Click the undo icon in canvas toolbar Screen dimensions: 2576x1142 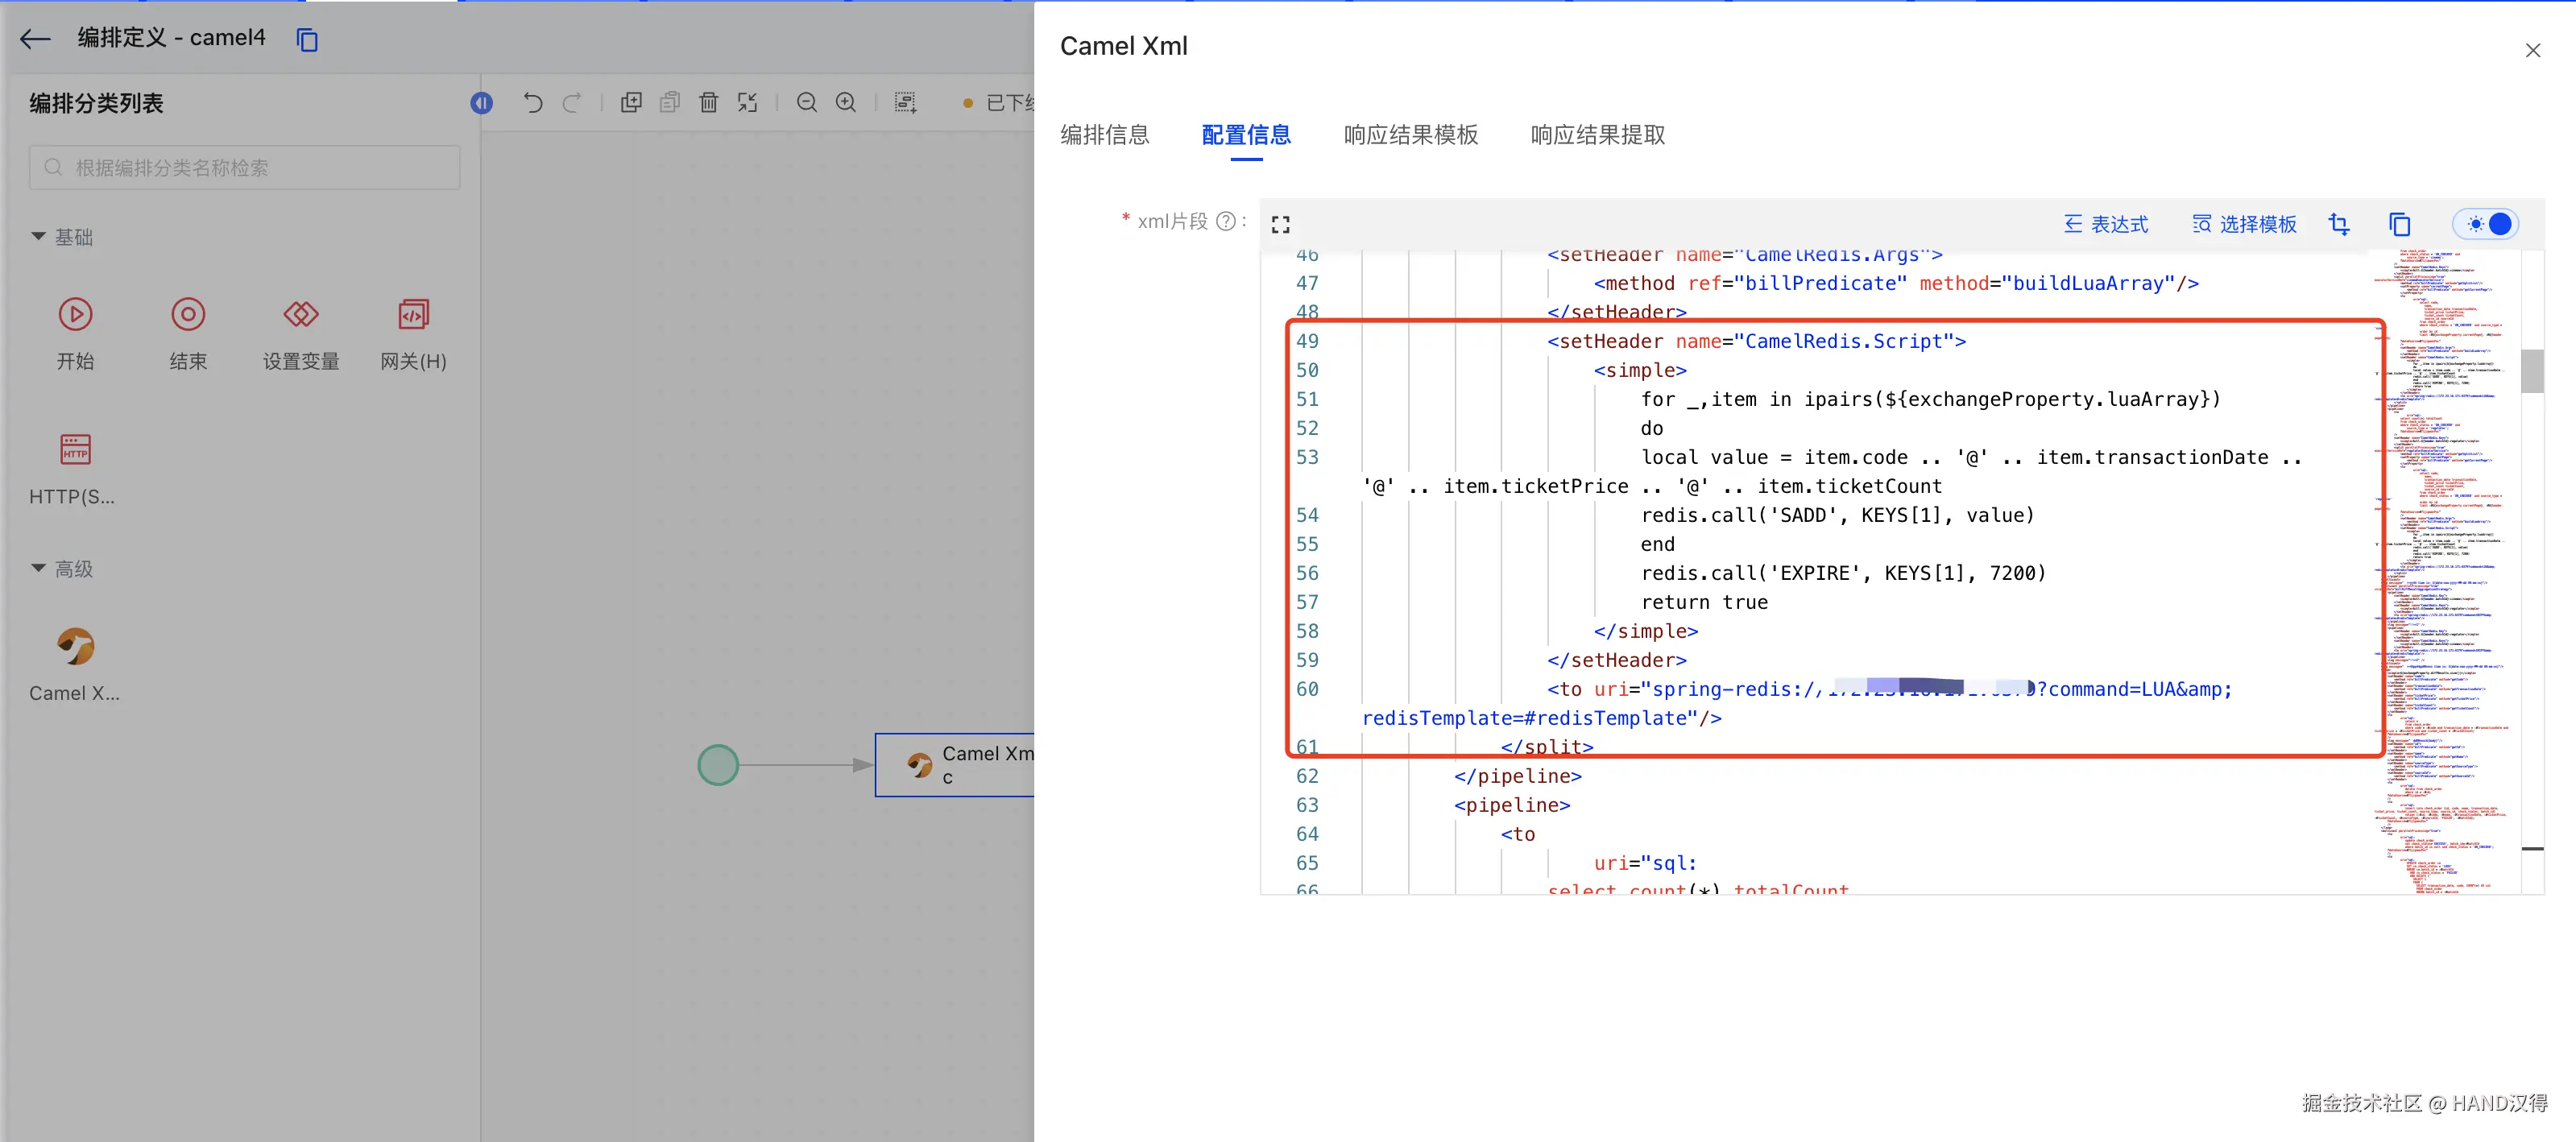[x=533, y=102]
